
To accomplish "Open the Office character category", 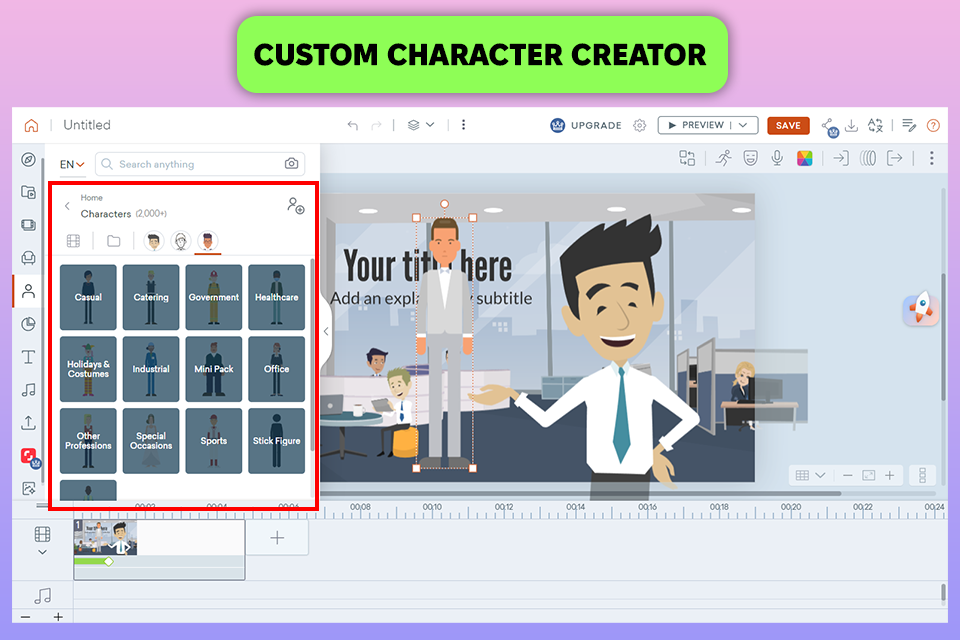I will pyautogui.click(x=277, y=369).
